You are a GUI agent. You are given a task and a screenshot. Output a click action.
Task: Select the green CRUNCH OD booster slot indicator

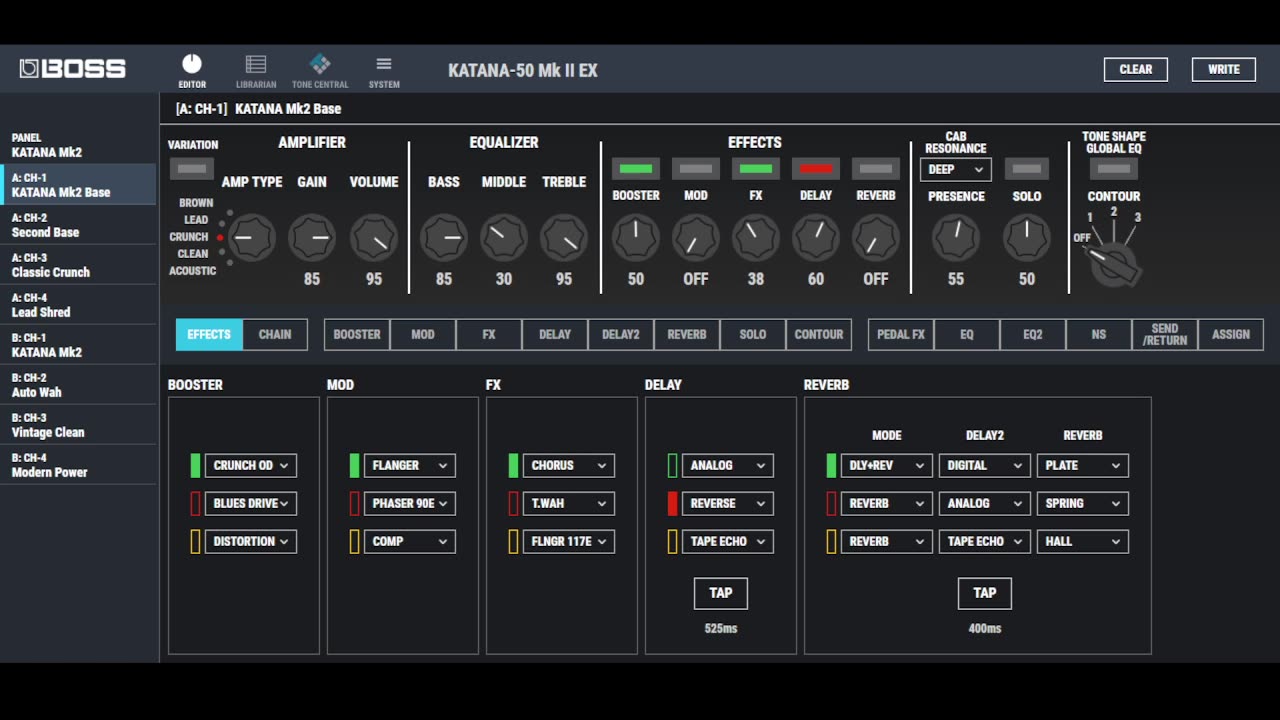click(x=196, y=465)
